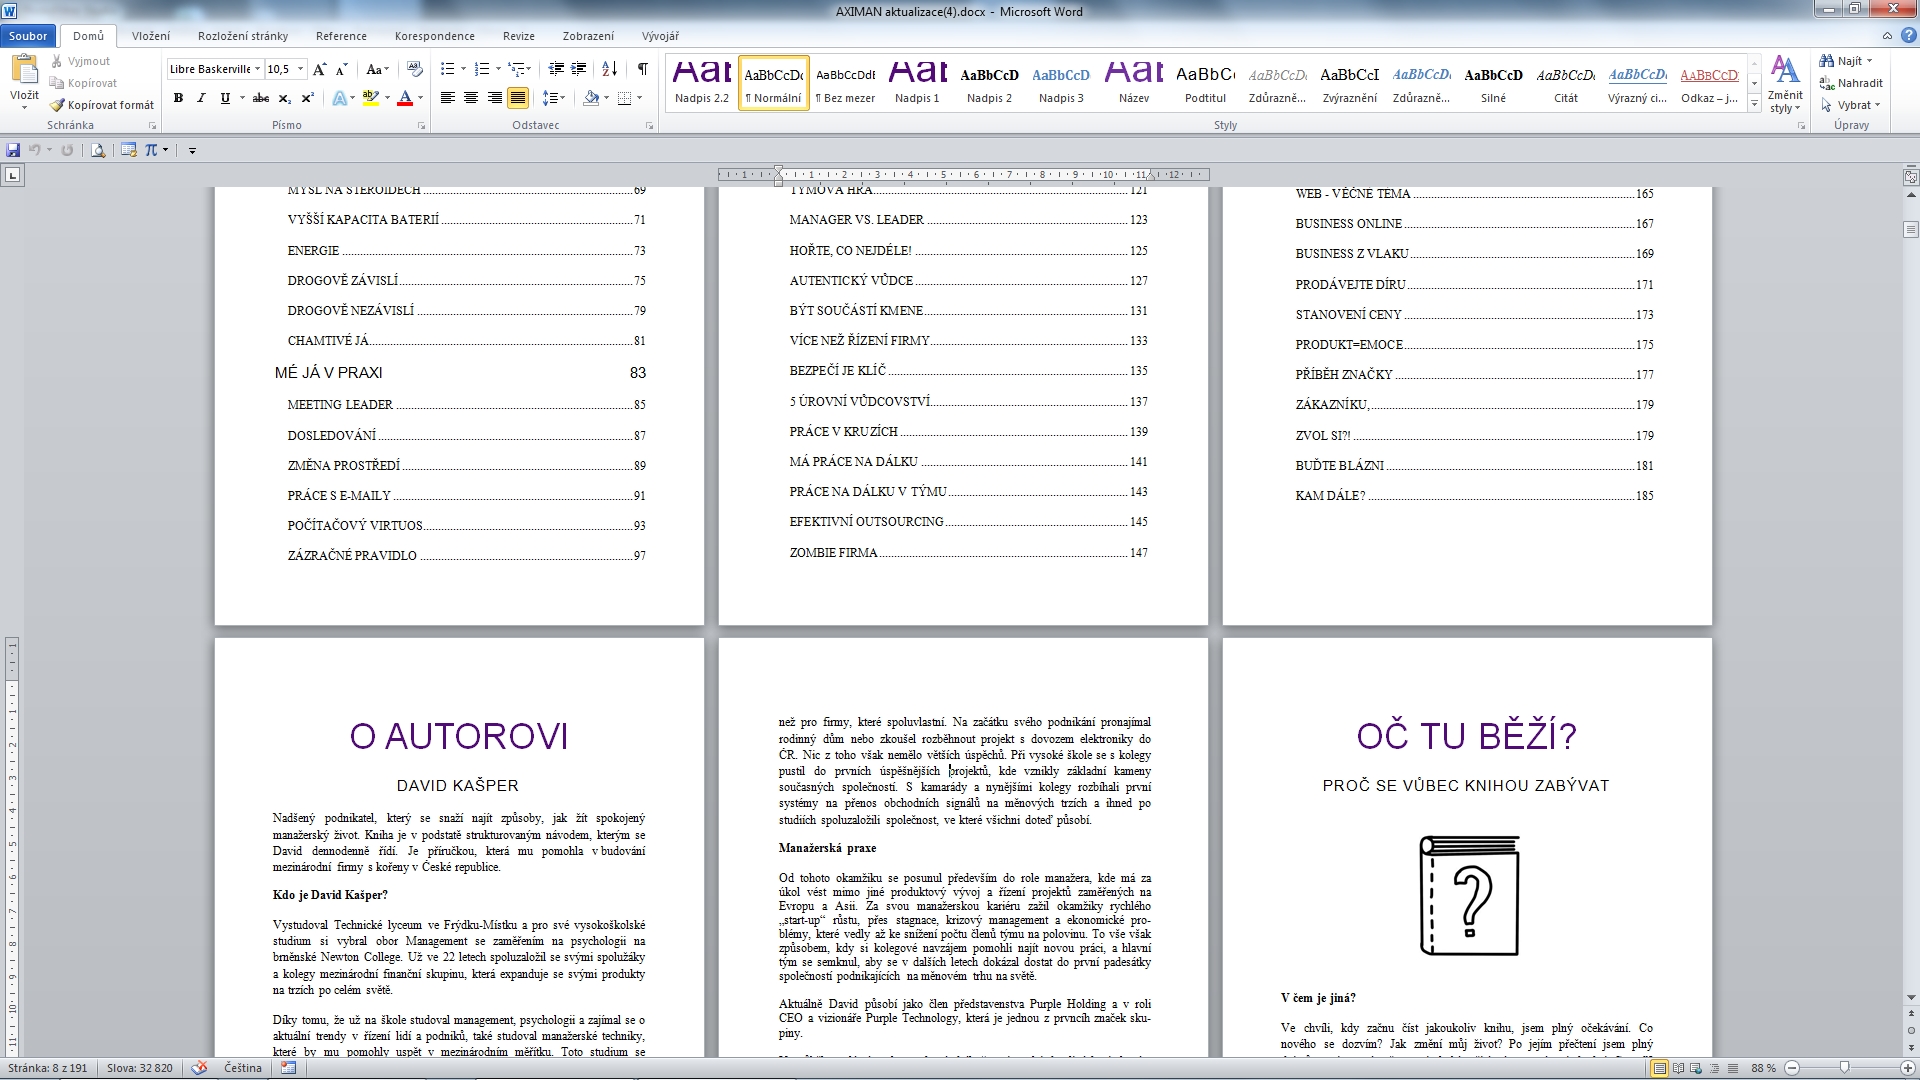
Task: Align paragraph text to the right
Action: [x=494, y=98]
